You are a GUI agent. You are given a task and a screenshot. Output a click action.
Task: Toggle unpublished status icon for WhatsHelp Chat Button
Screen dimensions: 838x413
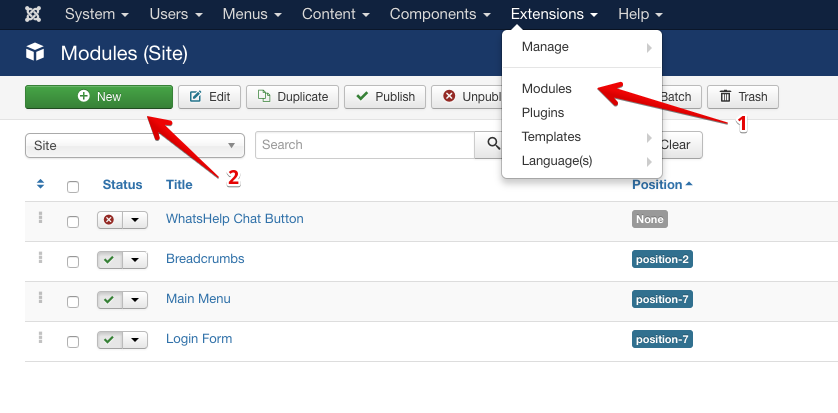pos(110,220)
